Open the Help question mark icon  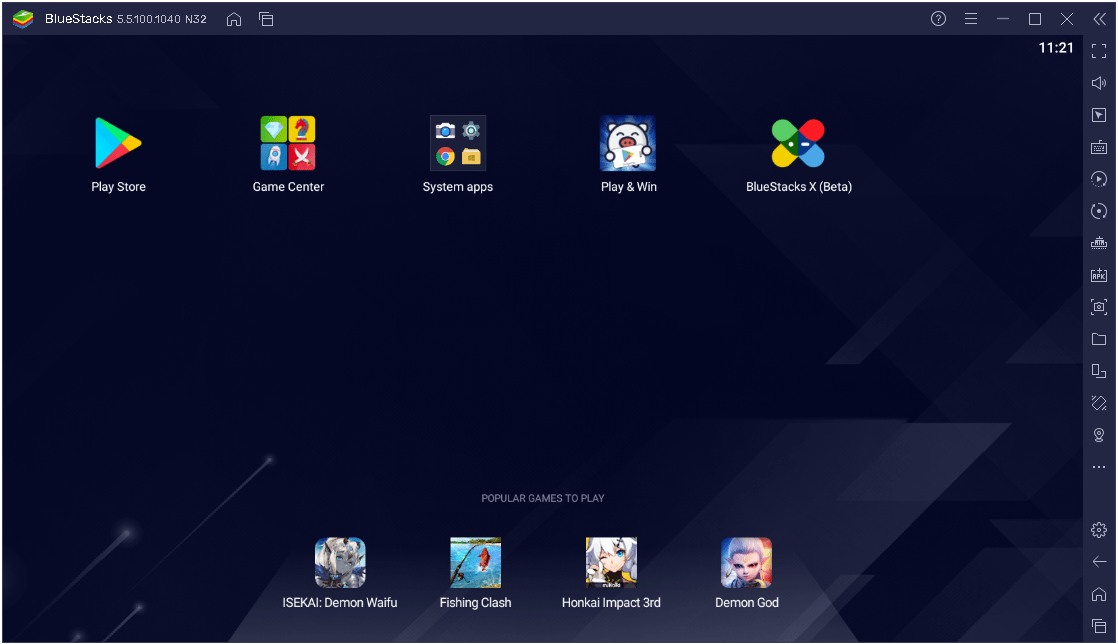pos(938,19)
